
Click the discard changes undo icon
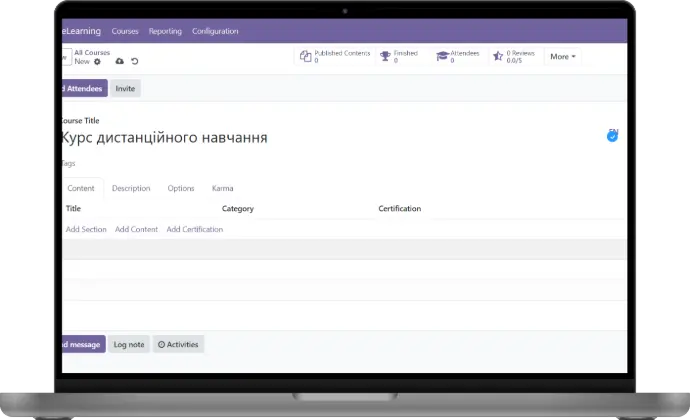click(x=135, y=62)
